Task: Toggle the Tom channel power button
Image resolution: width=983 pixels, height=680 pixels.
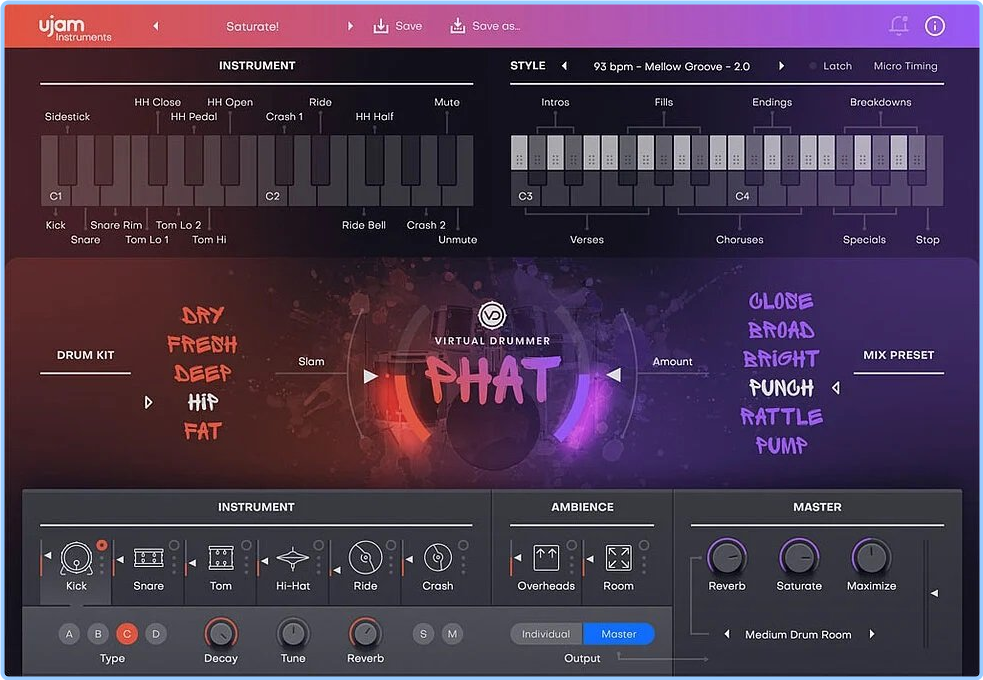Action: tap(246, 545)
